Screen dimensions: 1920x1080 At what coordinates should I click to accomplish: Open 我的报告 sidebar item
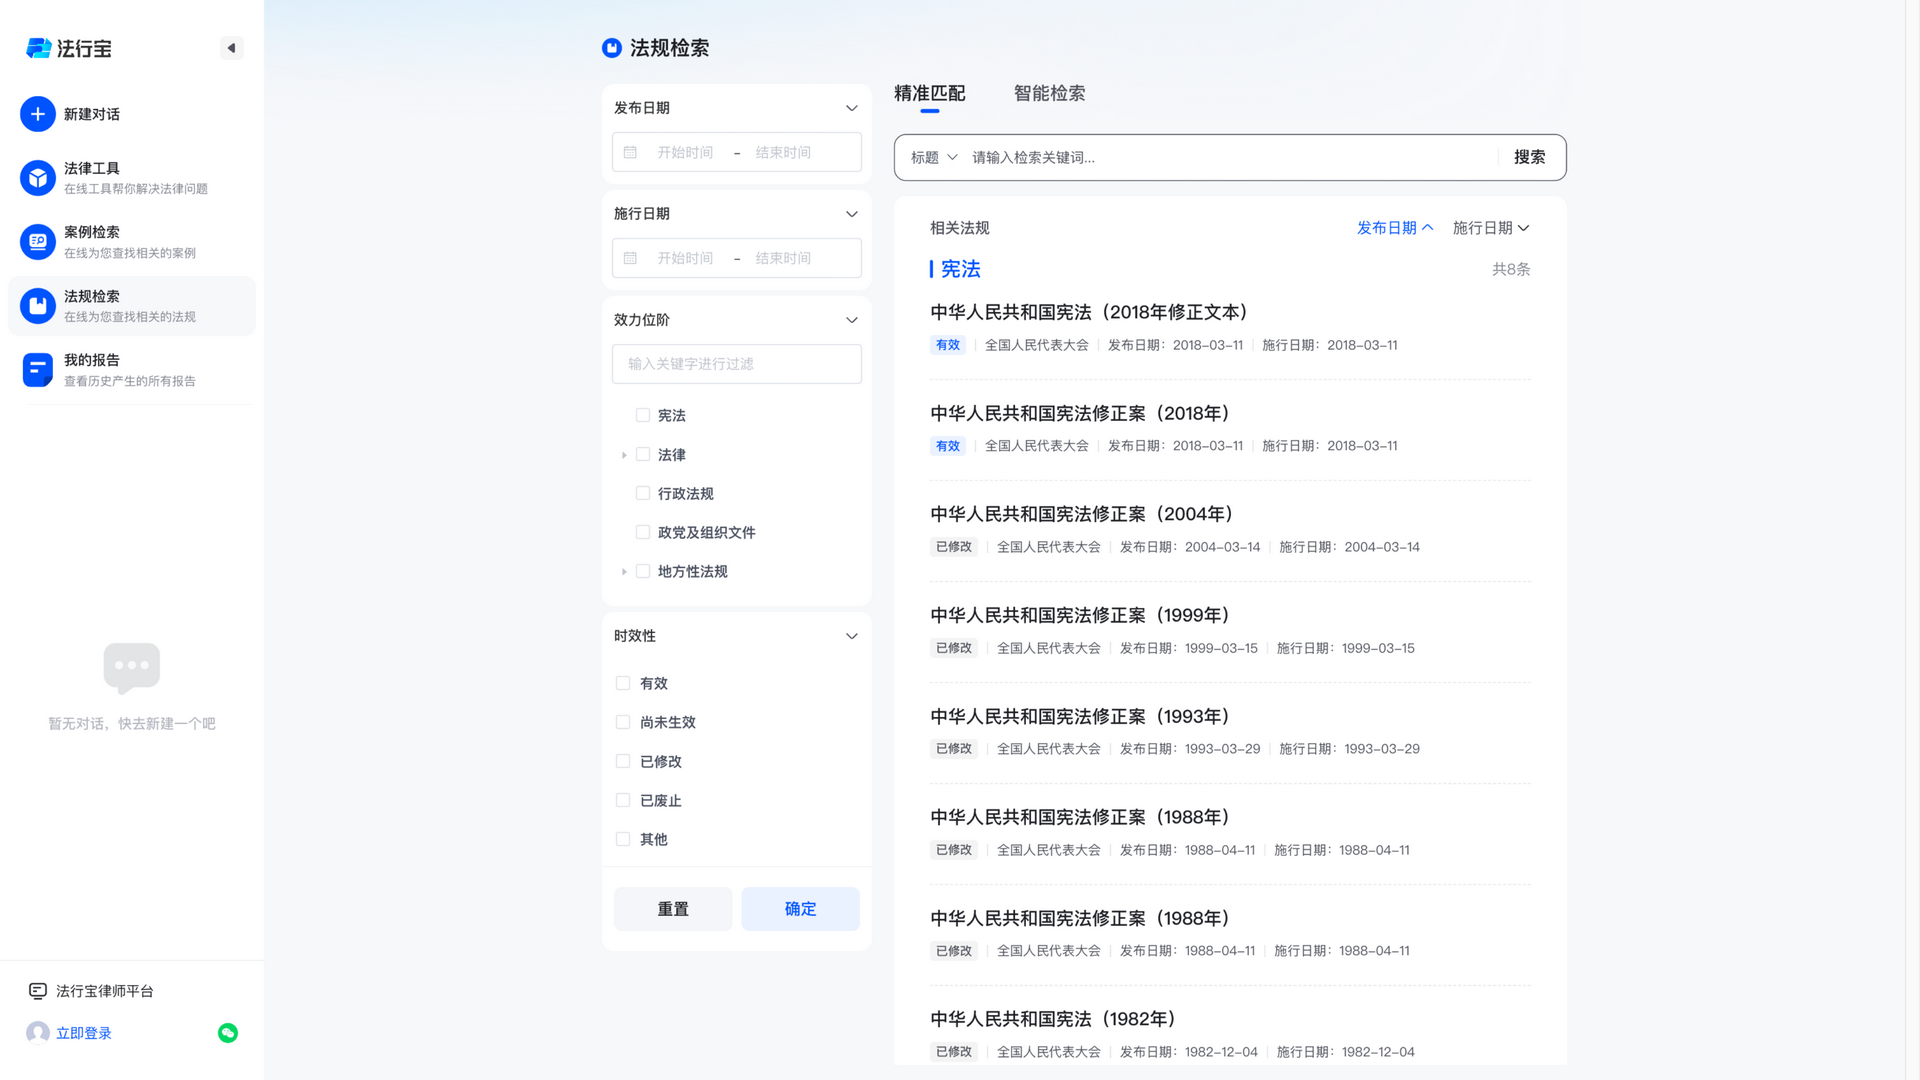[132, 370]
